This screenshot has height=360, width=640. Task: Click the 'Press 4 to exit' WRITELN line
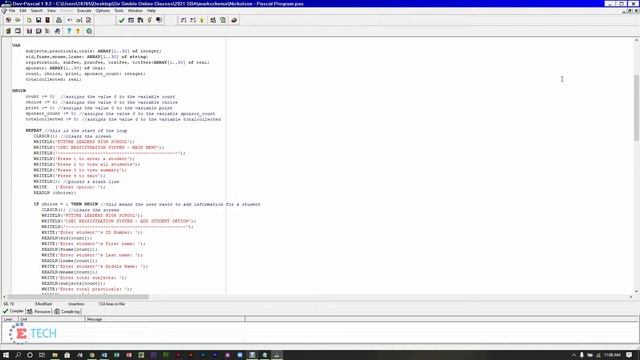pos(69,176)
